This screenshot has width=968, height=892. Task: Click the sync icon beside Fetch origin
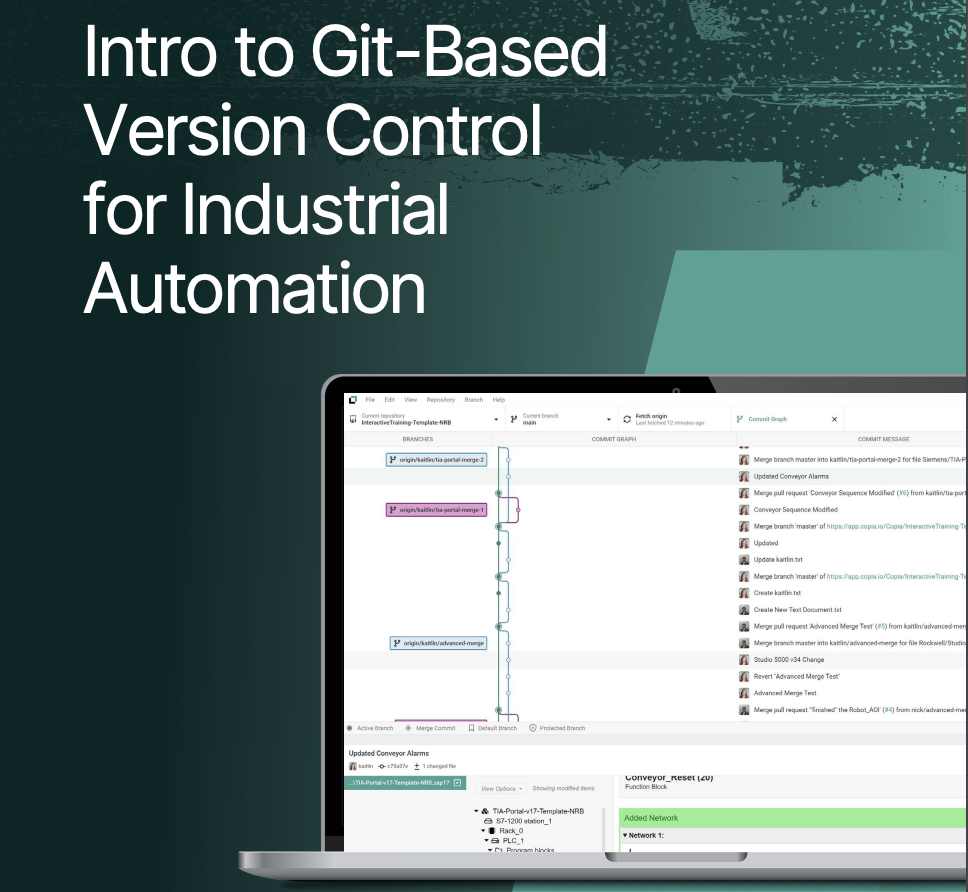[626, 417]
